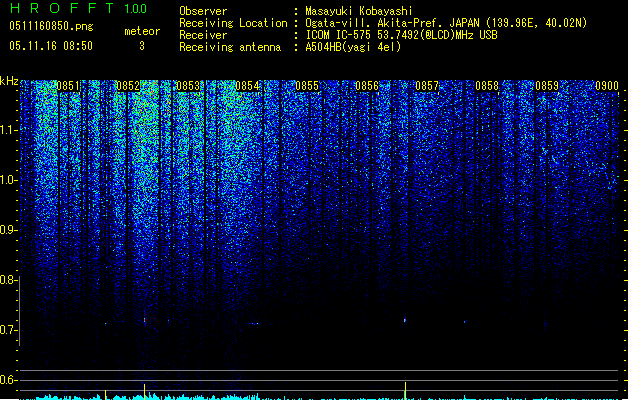The image size is (629, 400).
Task: Click the 0.7 kHz axis label
Action: (x=8, y=330)
